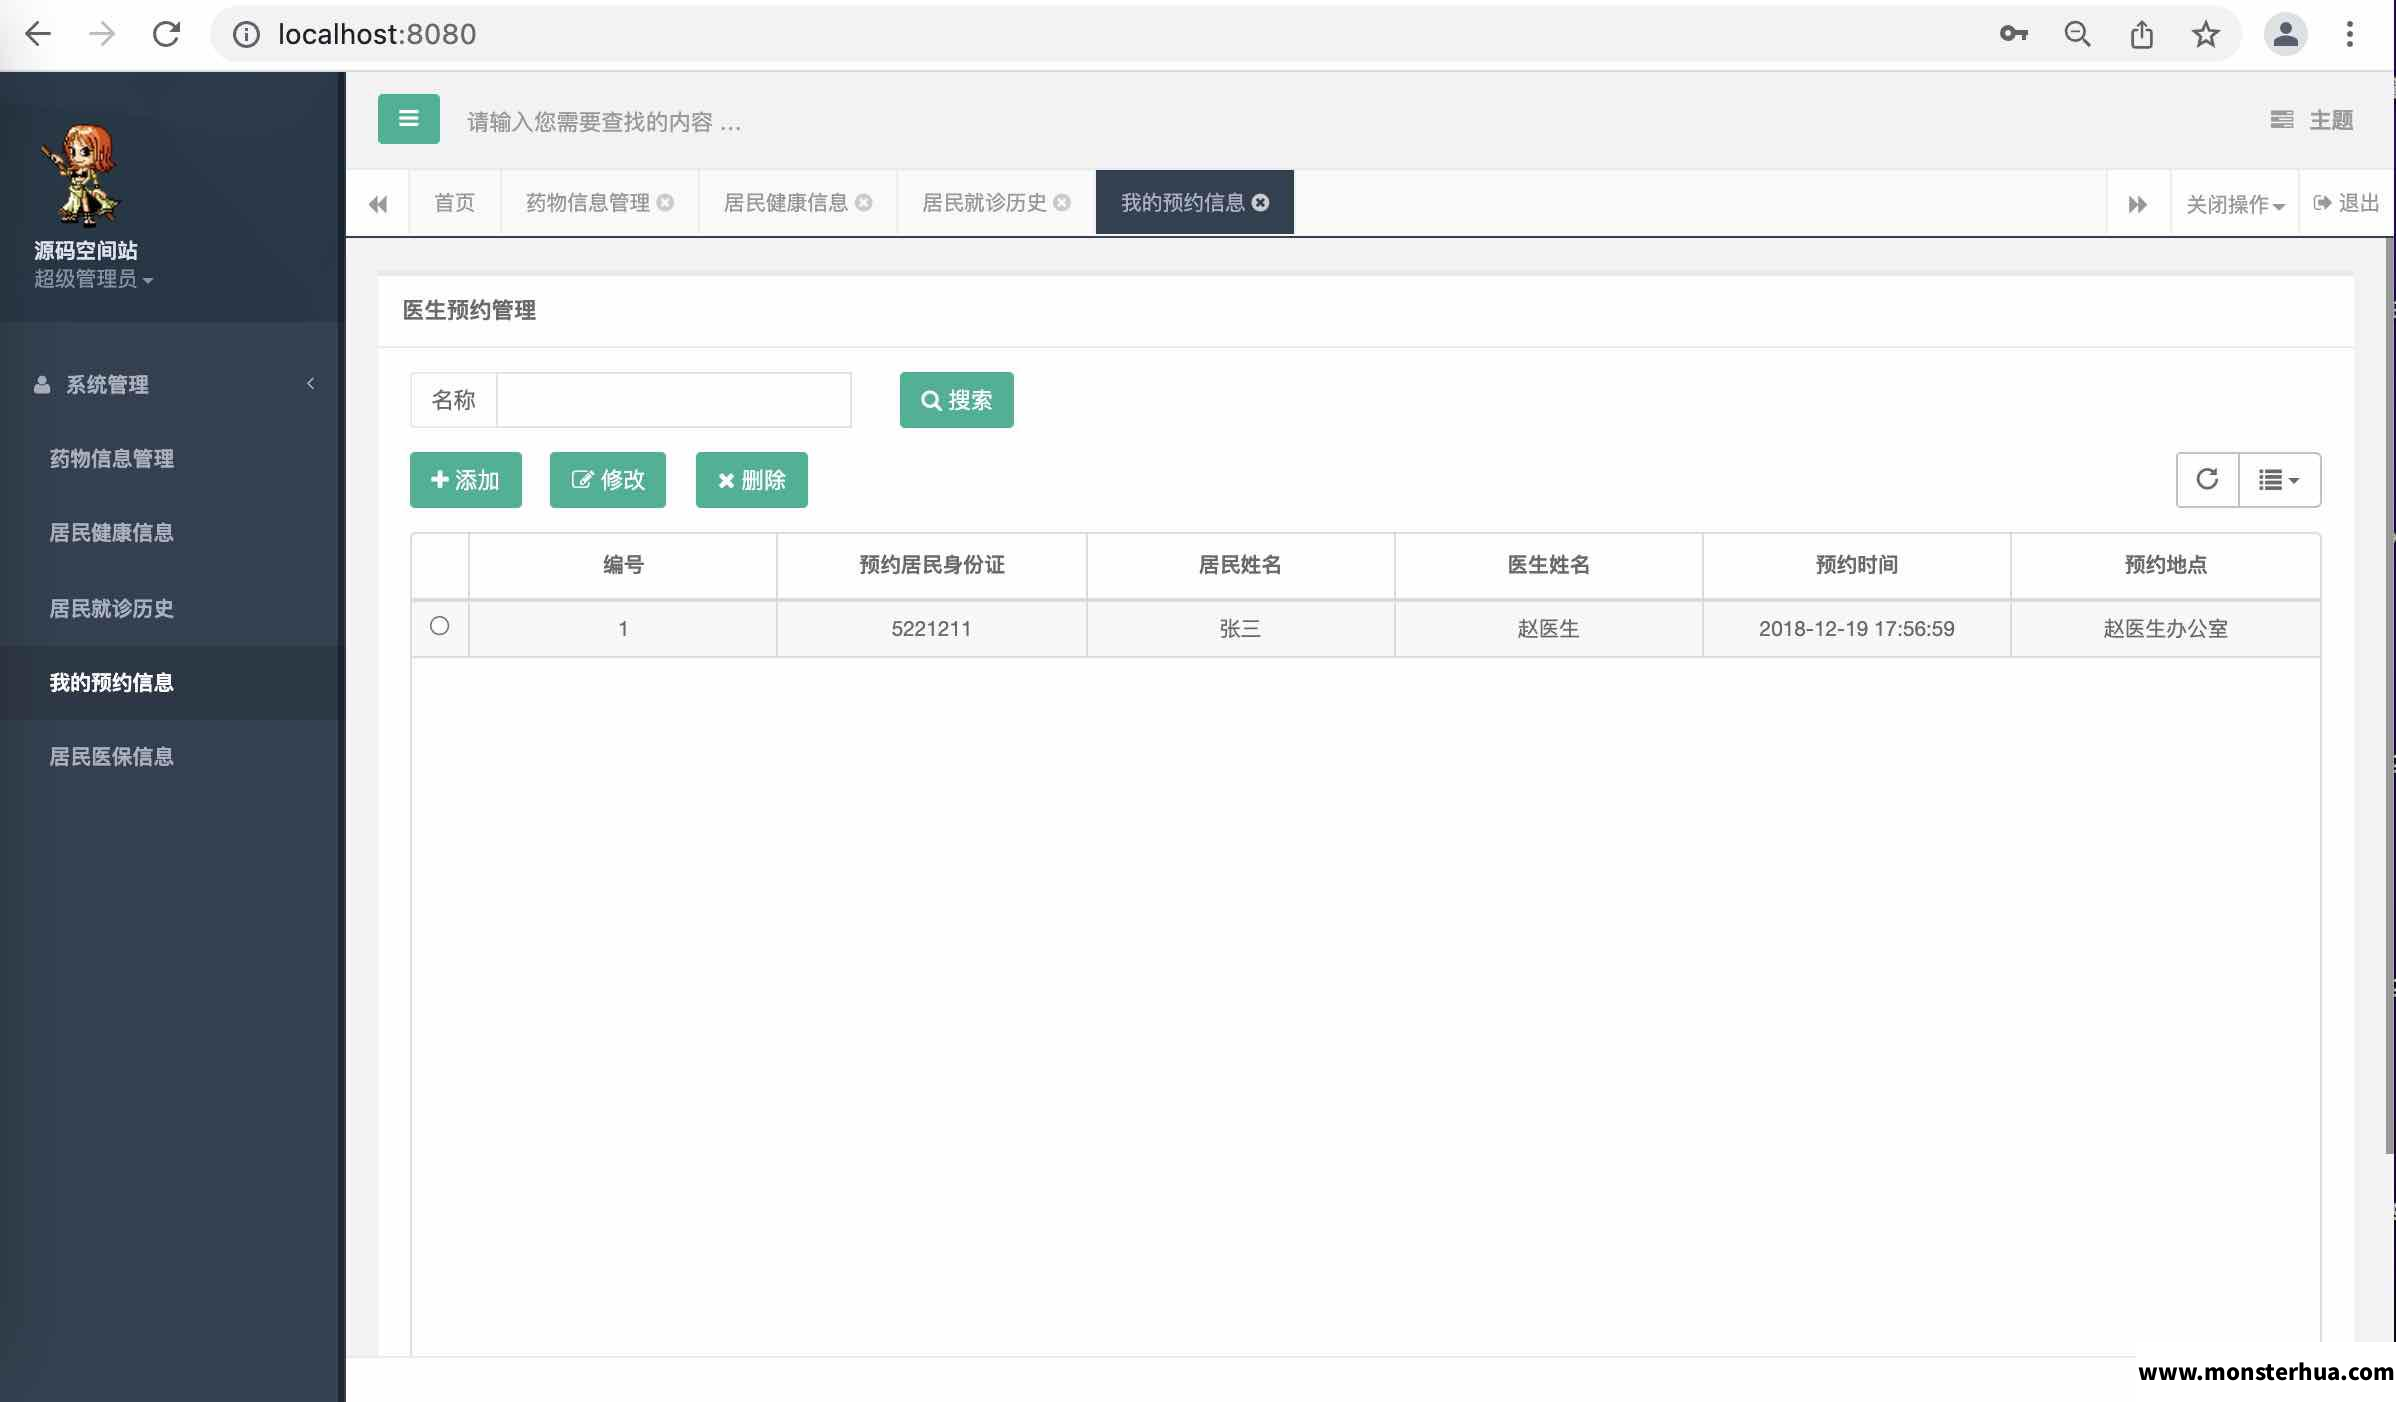Click the green 搜索 button
Image resolution: width=2396 pixels, height=1402 pixels.
point(957,400)
